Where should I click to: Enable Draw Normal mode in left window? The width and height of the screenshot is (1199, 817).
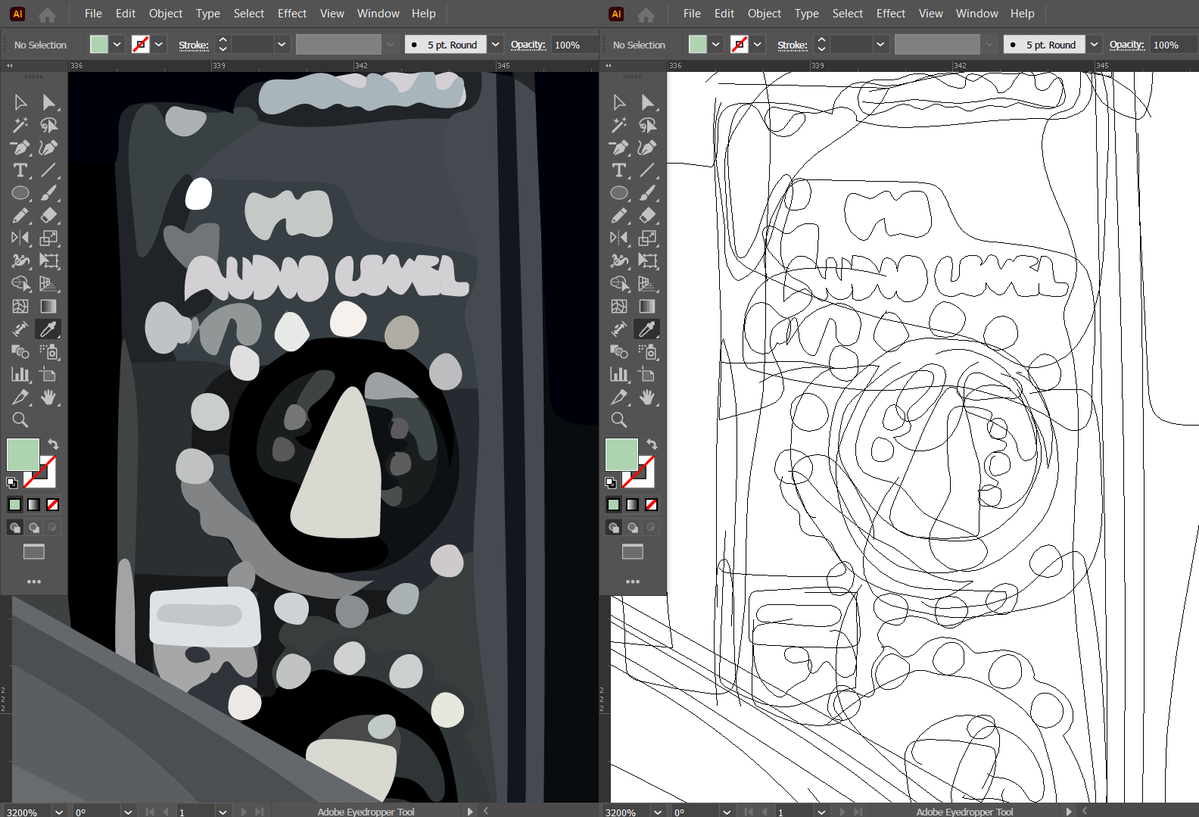click(x=15, y=528)
